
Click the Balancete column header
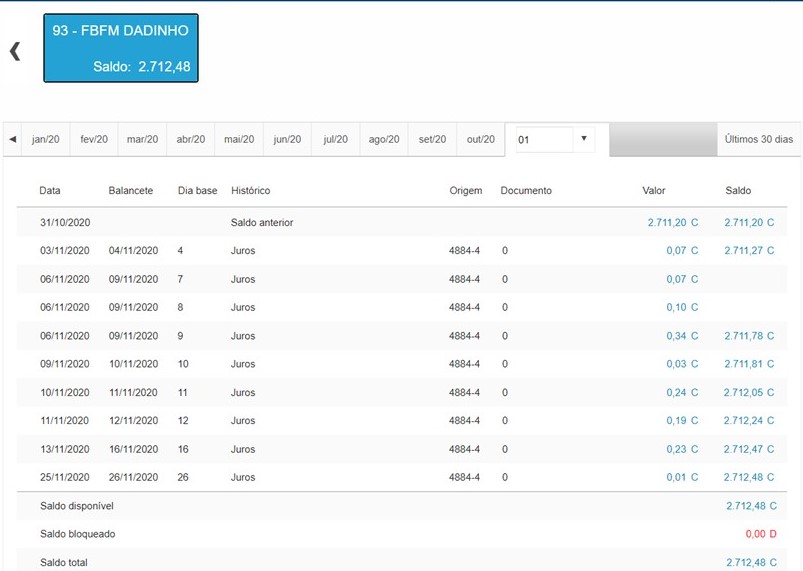(x=130, y=190)
